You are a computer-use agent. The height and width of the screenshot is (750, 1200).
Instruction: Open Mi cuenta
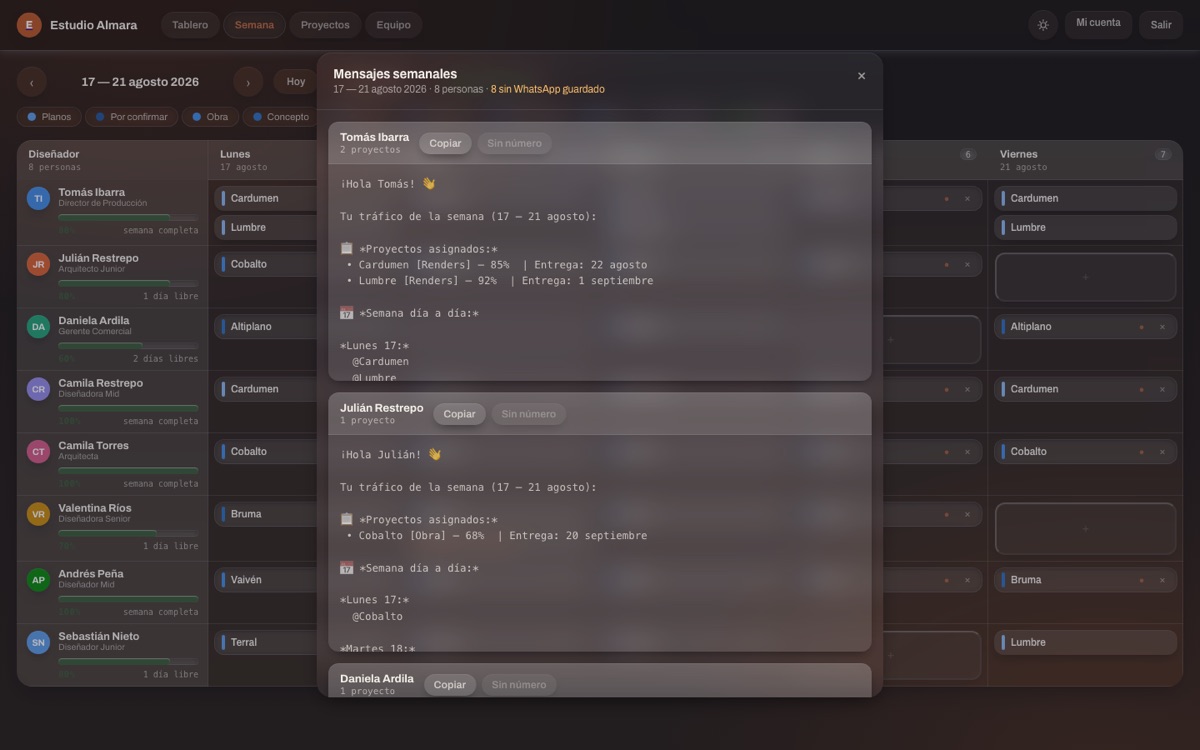click(x=1098, y=24)
